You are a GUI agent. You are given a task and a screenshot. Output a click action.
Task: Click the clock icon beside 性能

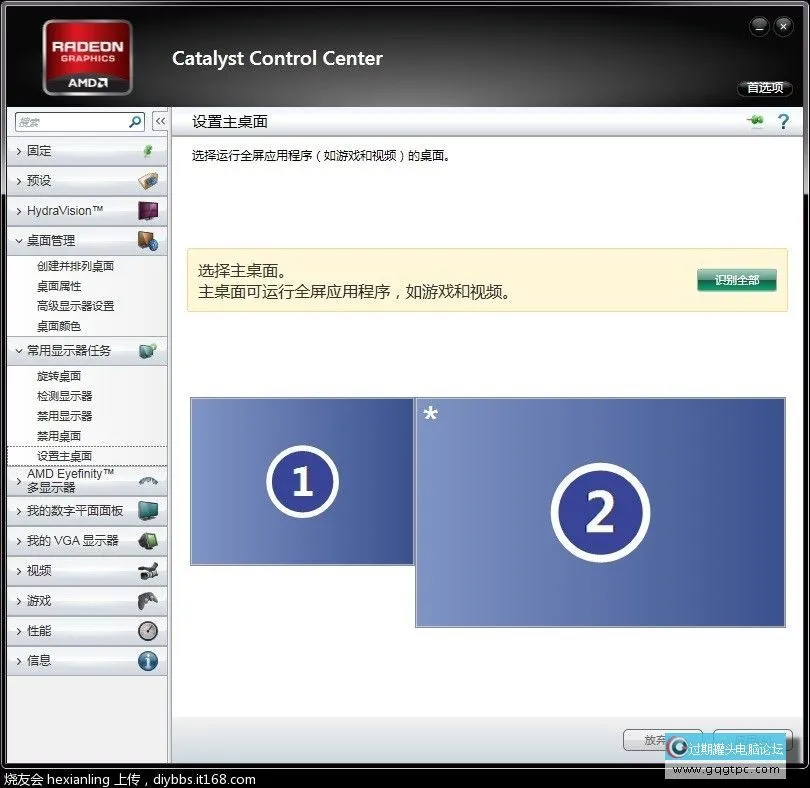[147, 631]
